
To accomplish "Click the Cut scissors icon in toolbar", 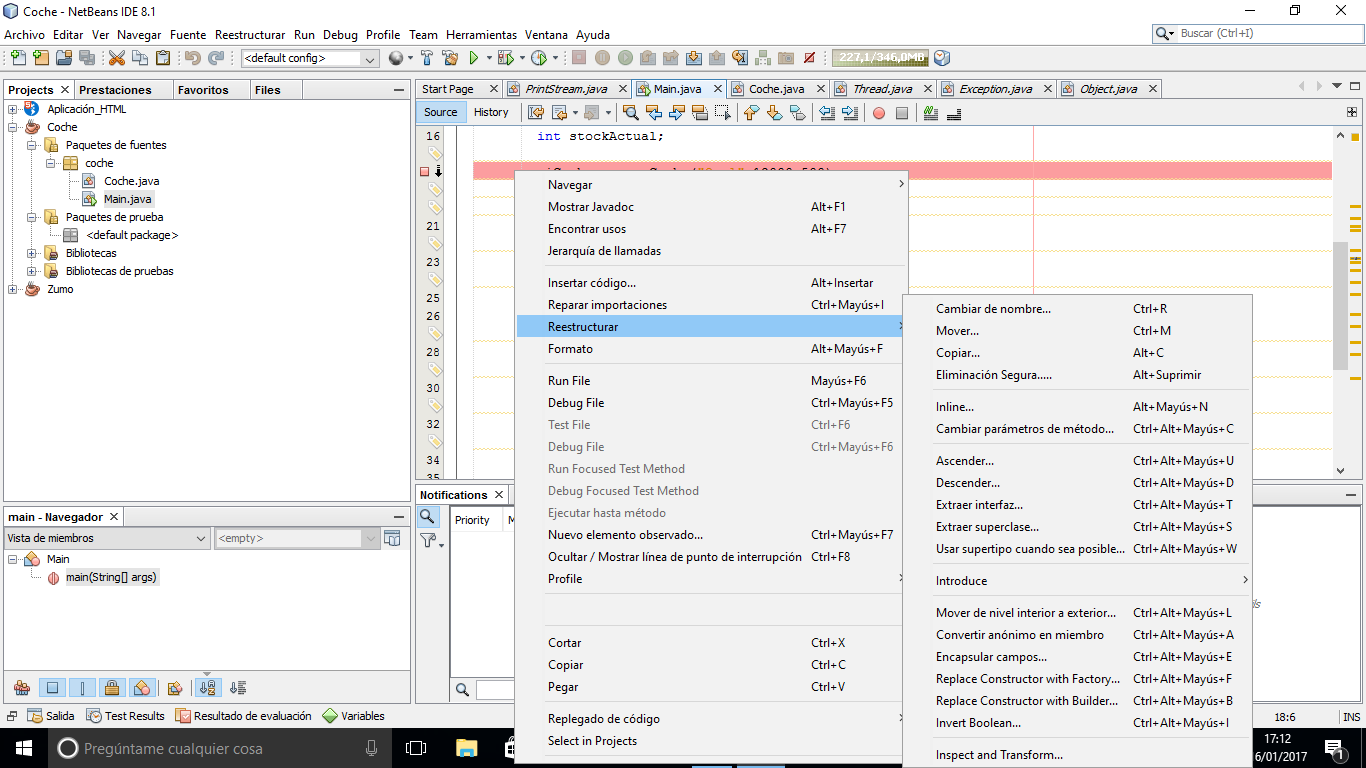I will click(117, 58).
